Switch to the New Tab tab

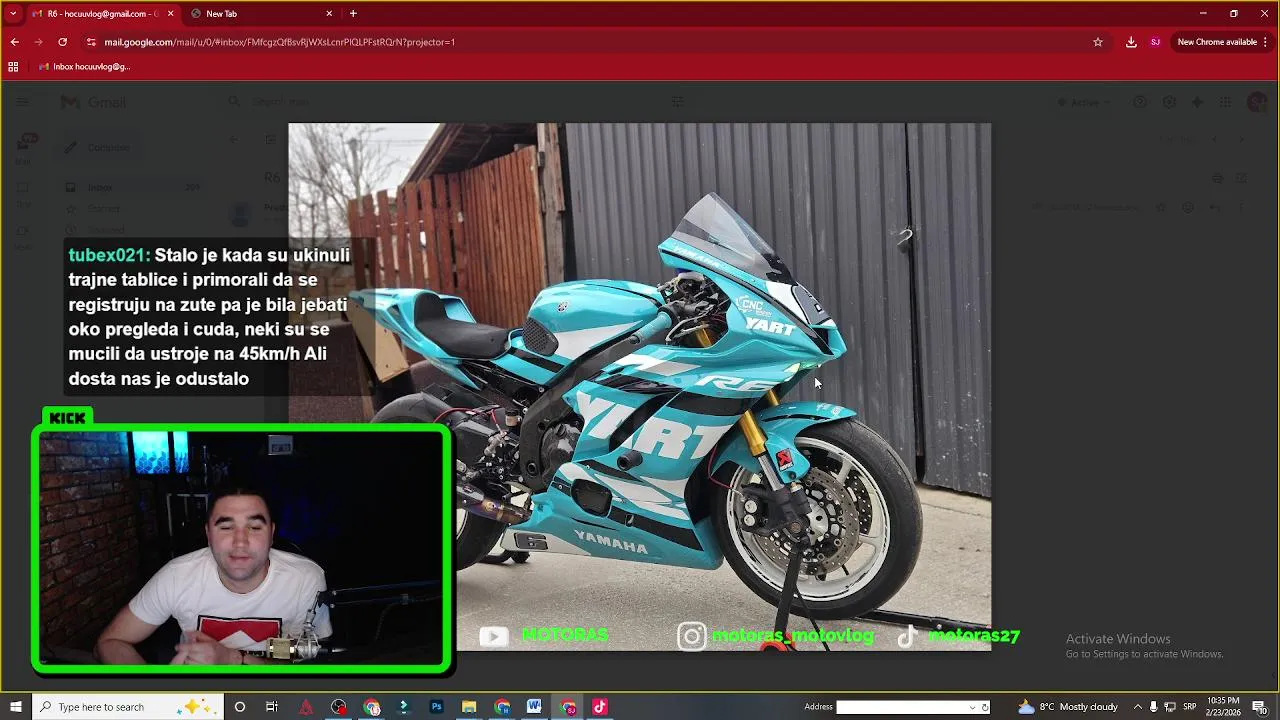pos(260,13)
